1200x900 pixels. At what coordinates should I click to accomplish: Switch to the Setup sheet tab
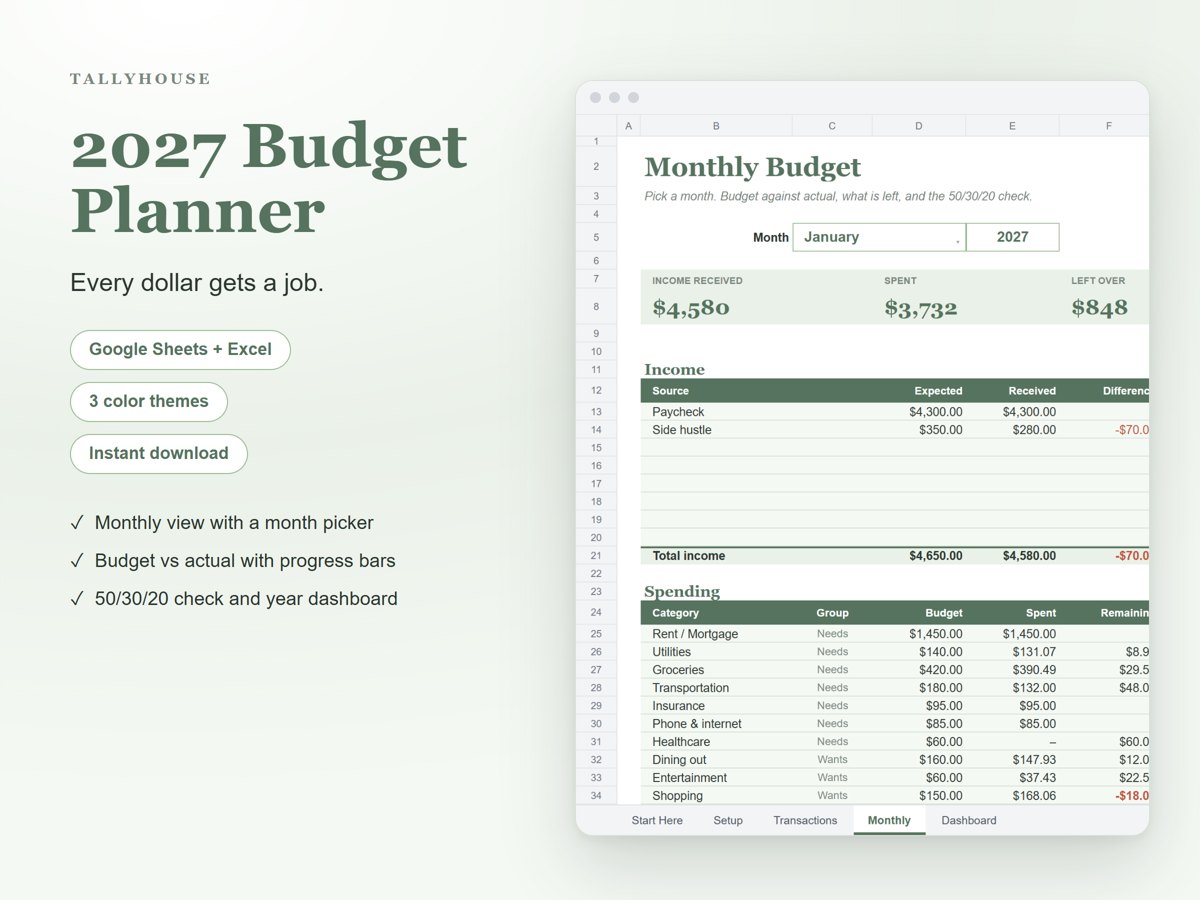(728, 820)
